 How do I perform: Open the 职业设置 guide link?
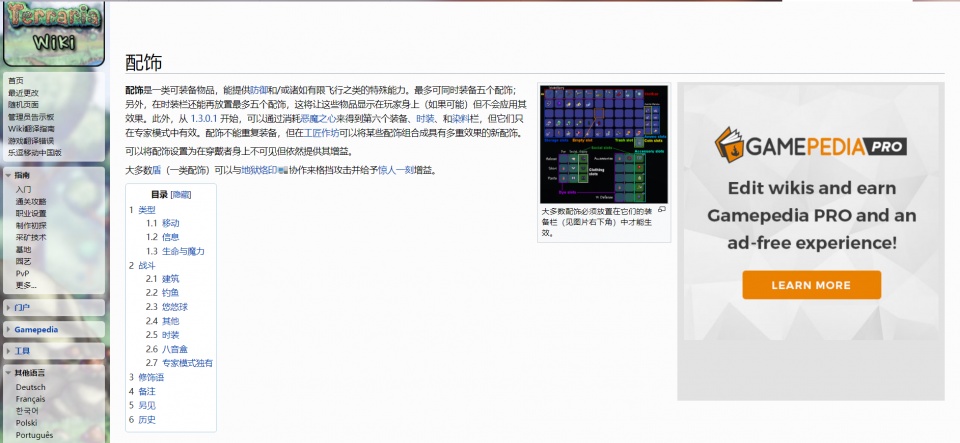point(31,214)
